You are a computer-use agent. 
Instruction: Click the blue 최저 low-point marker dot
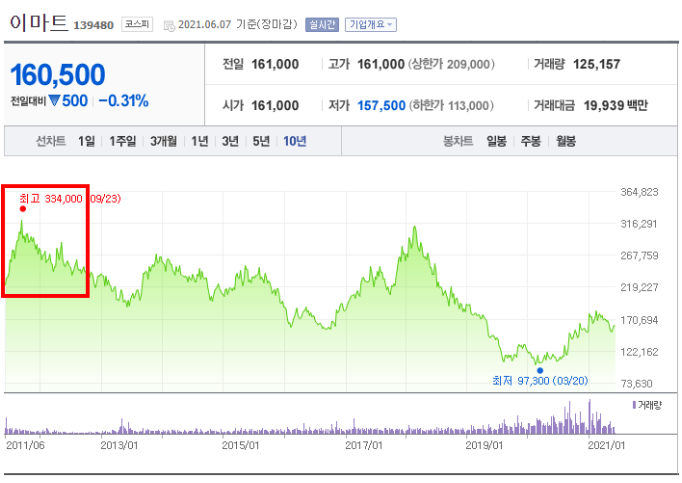[x=540, y=370]
